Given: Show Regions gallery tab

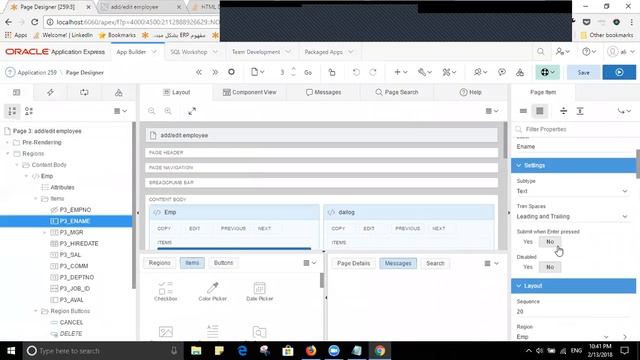Looking at the screenshot, I should click(160, 263).
